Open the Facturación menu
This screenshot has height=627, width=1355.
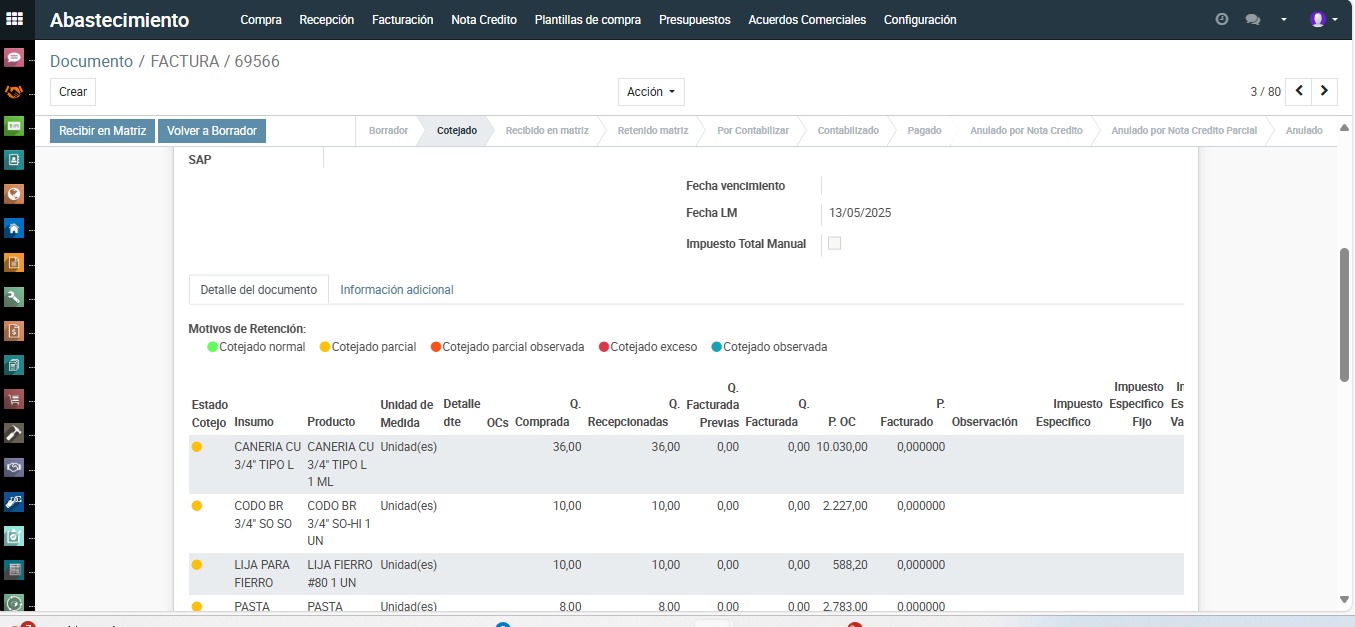402,20
